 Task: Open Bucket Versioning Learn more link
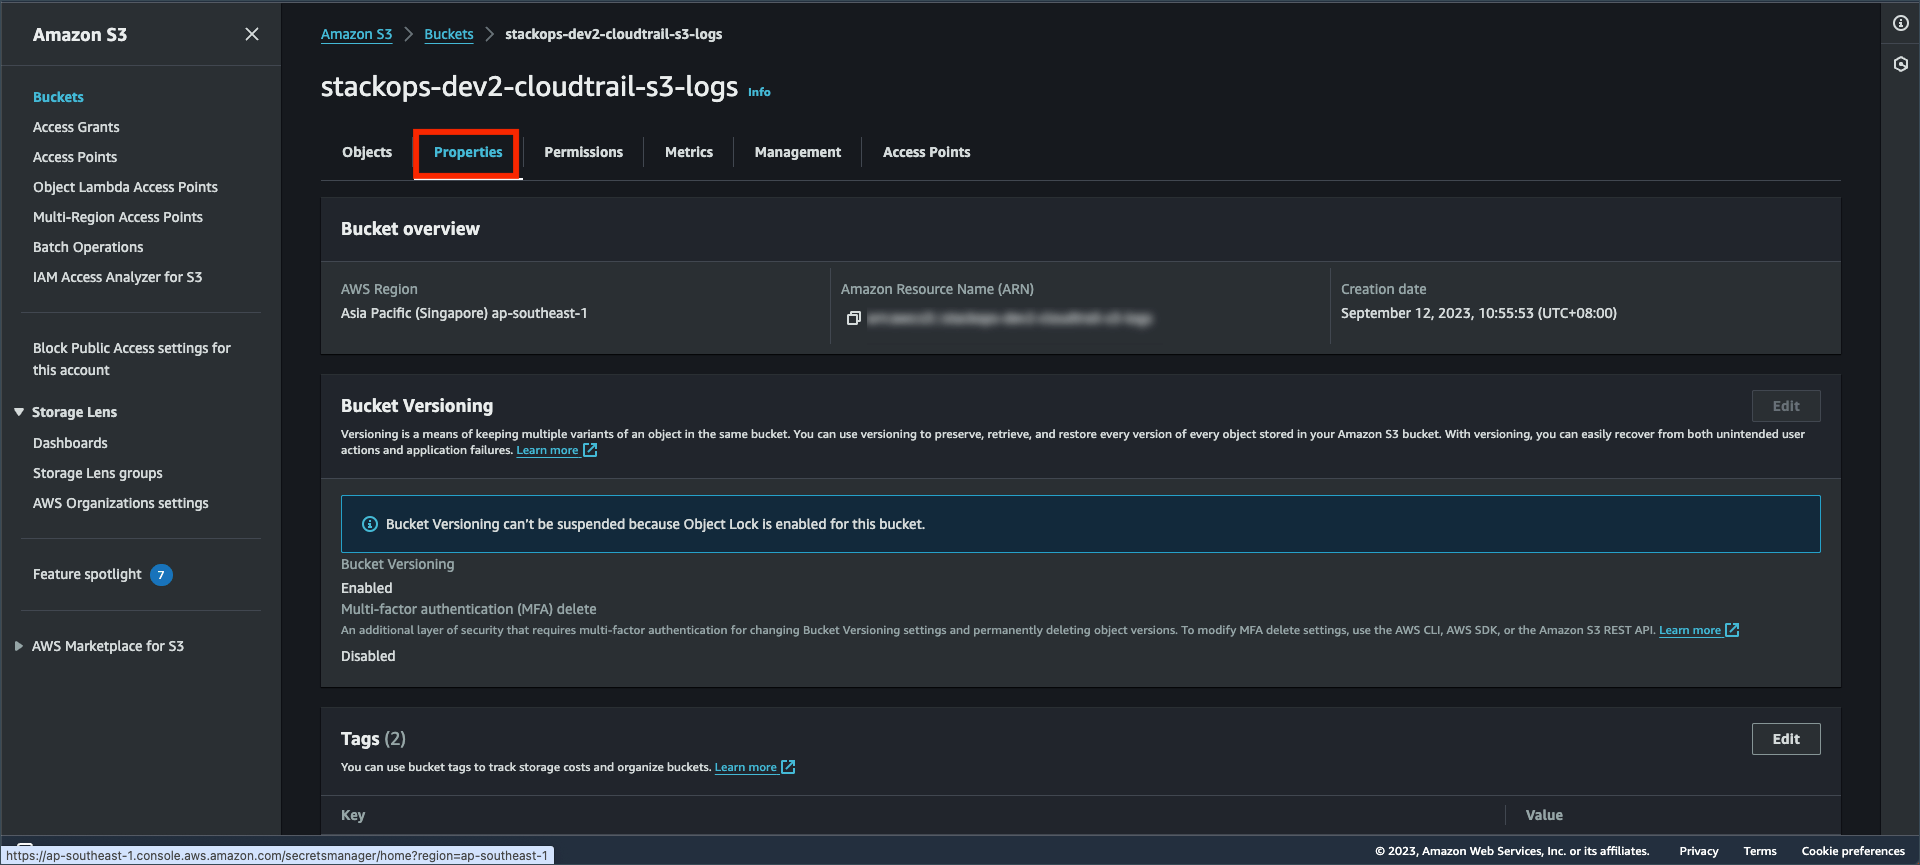click(557, 450)
